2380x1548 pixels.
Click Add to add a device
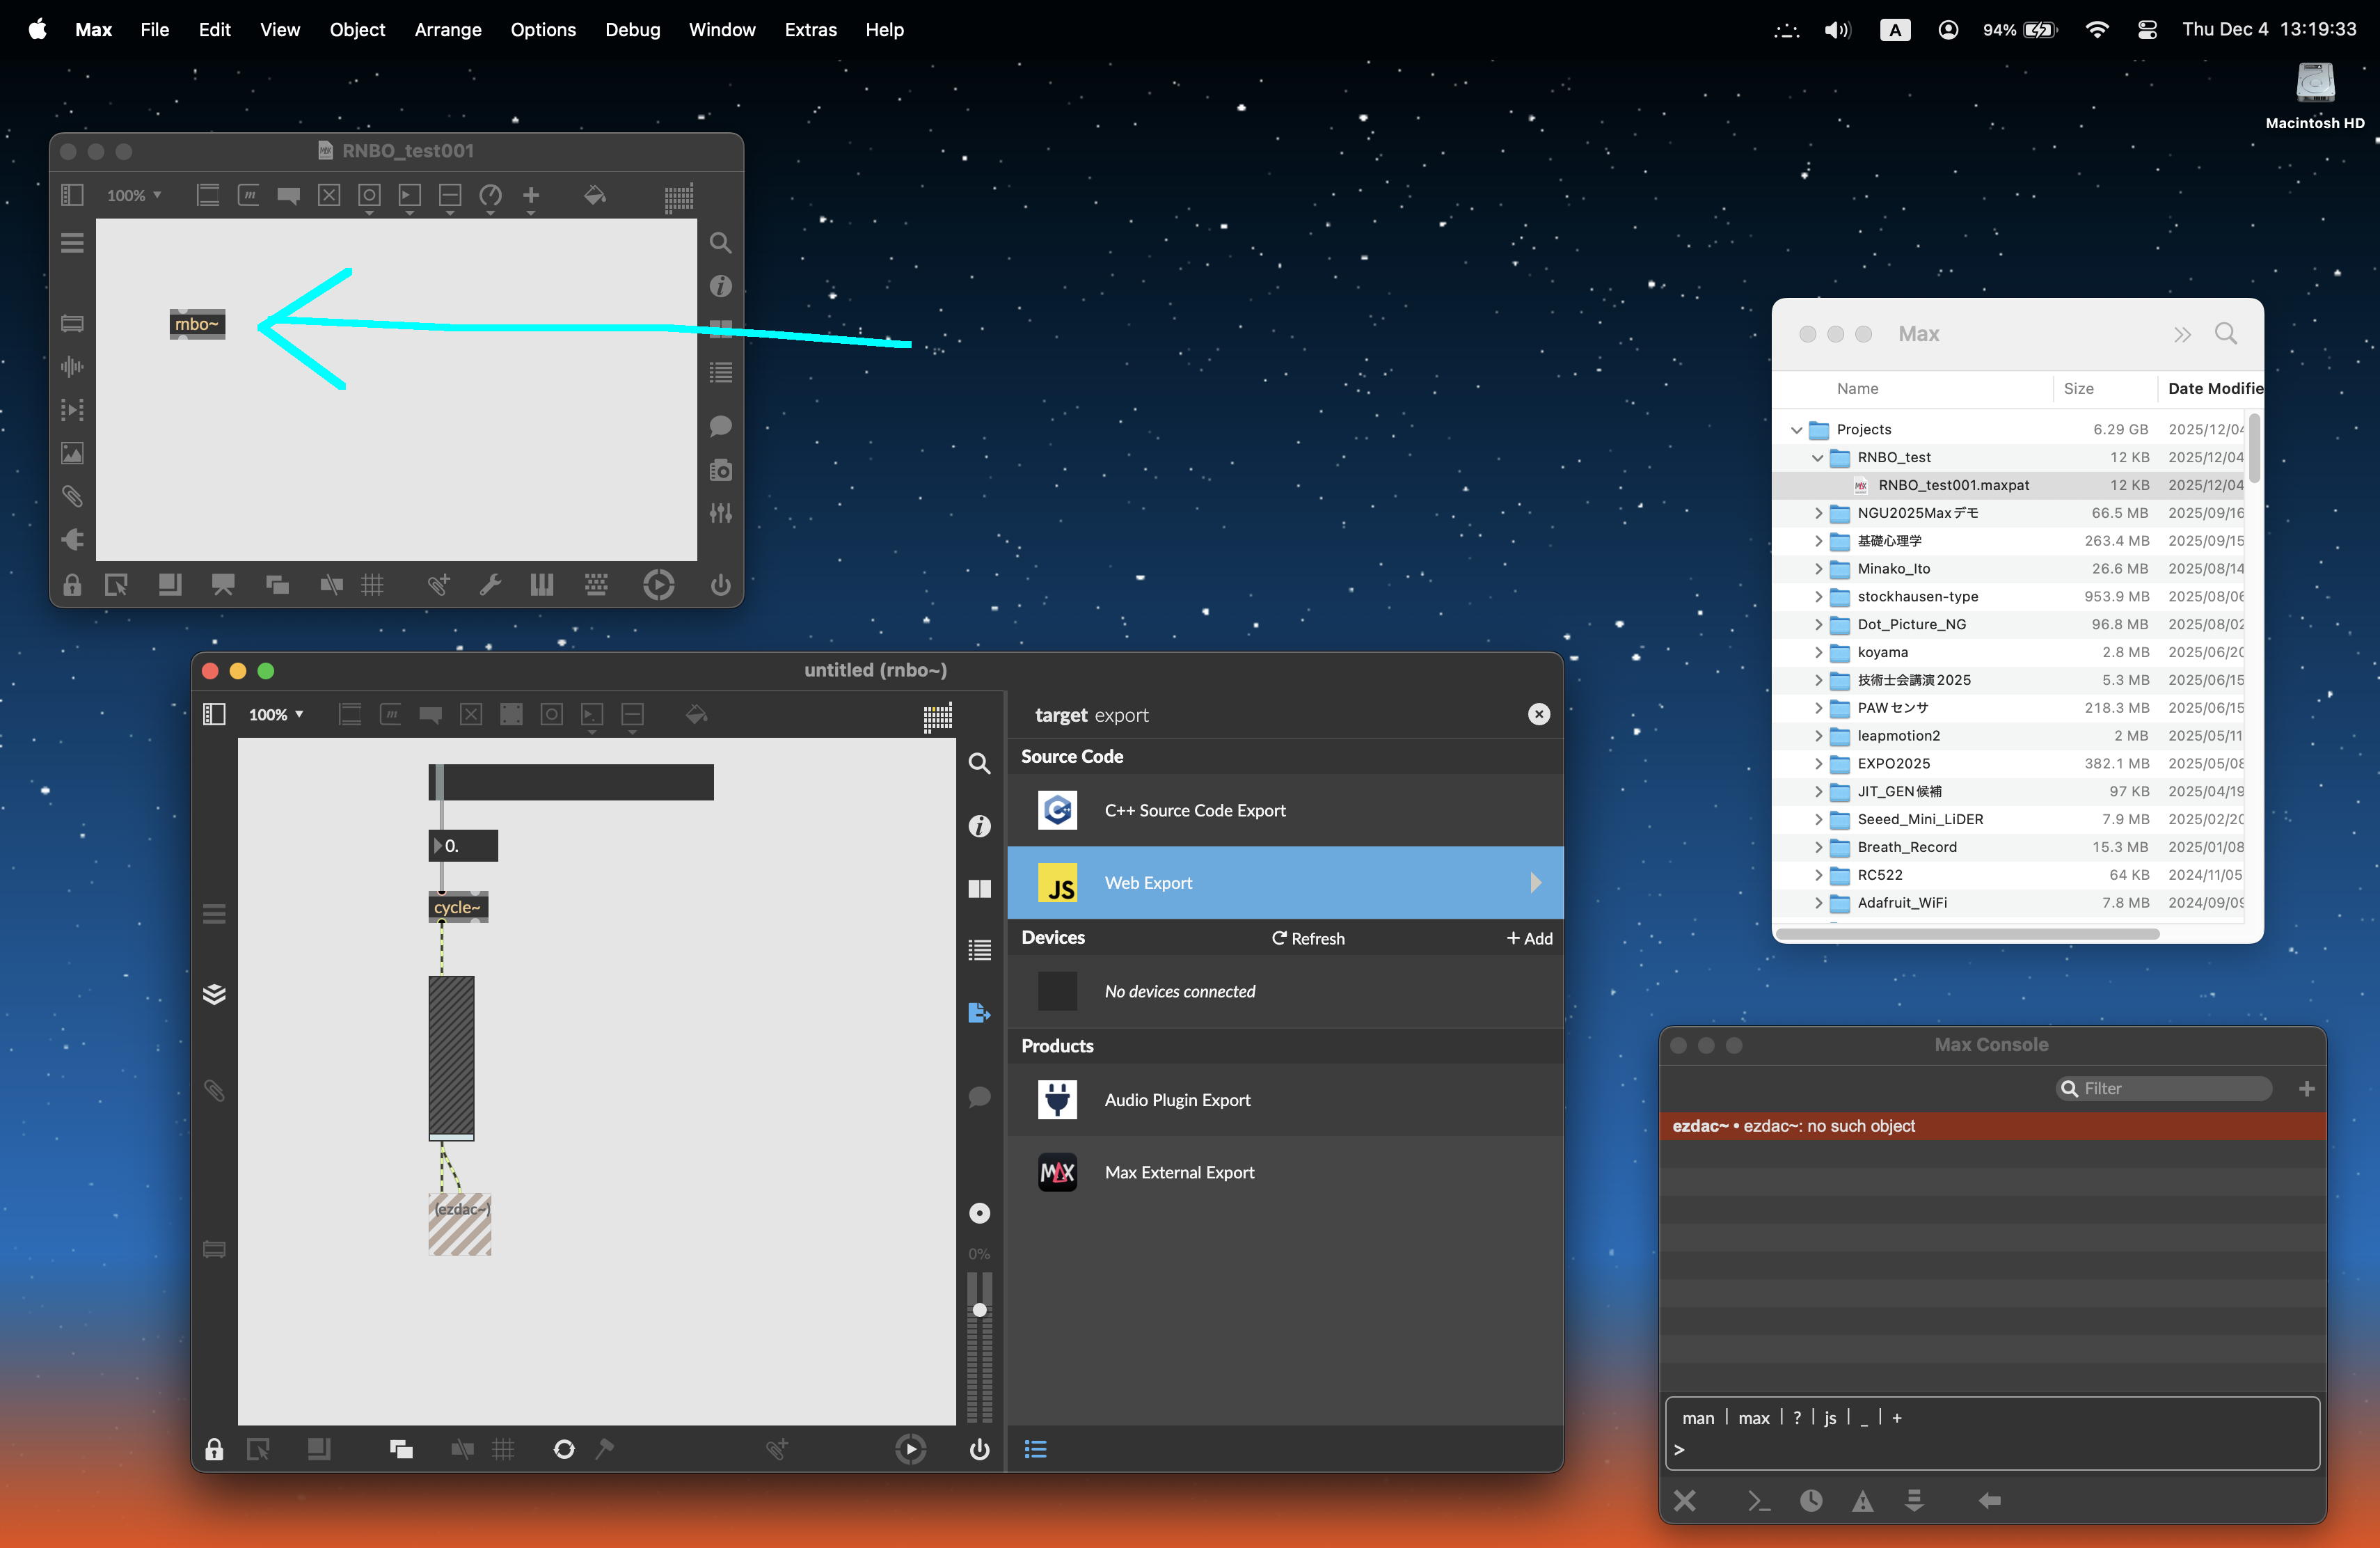pyautogui.click(x=1529, y=938)
